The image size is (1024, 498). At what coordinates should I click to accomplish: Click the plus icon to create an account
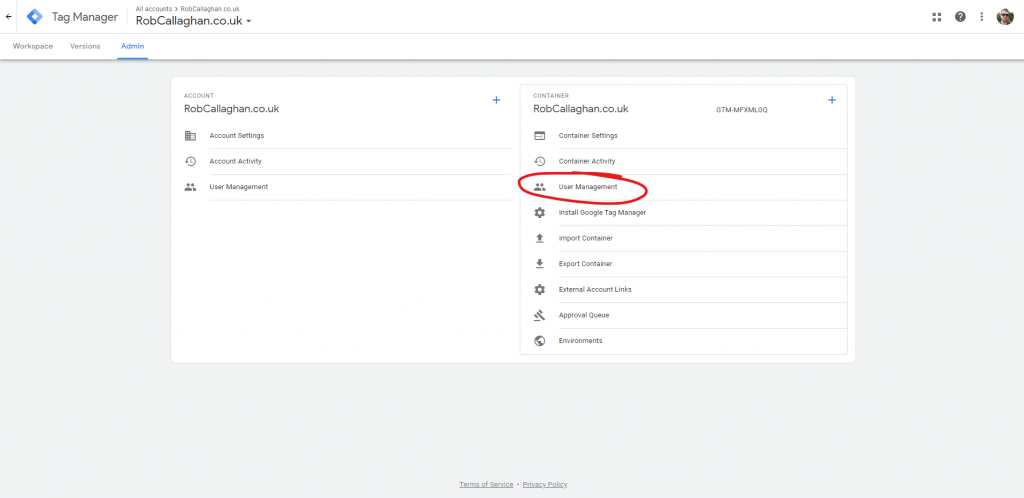point(496,100)
